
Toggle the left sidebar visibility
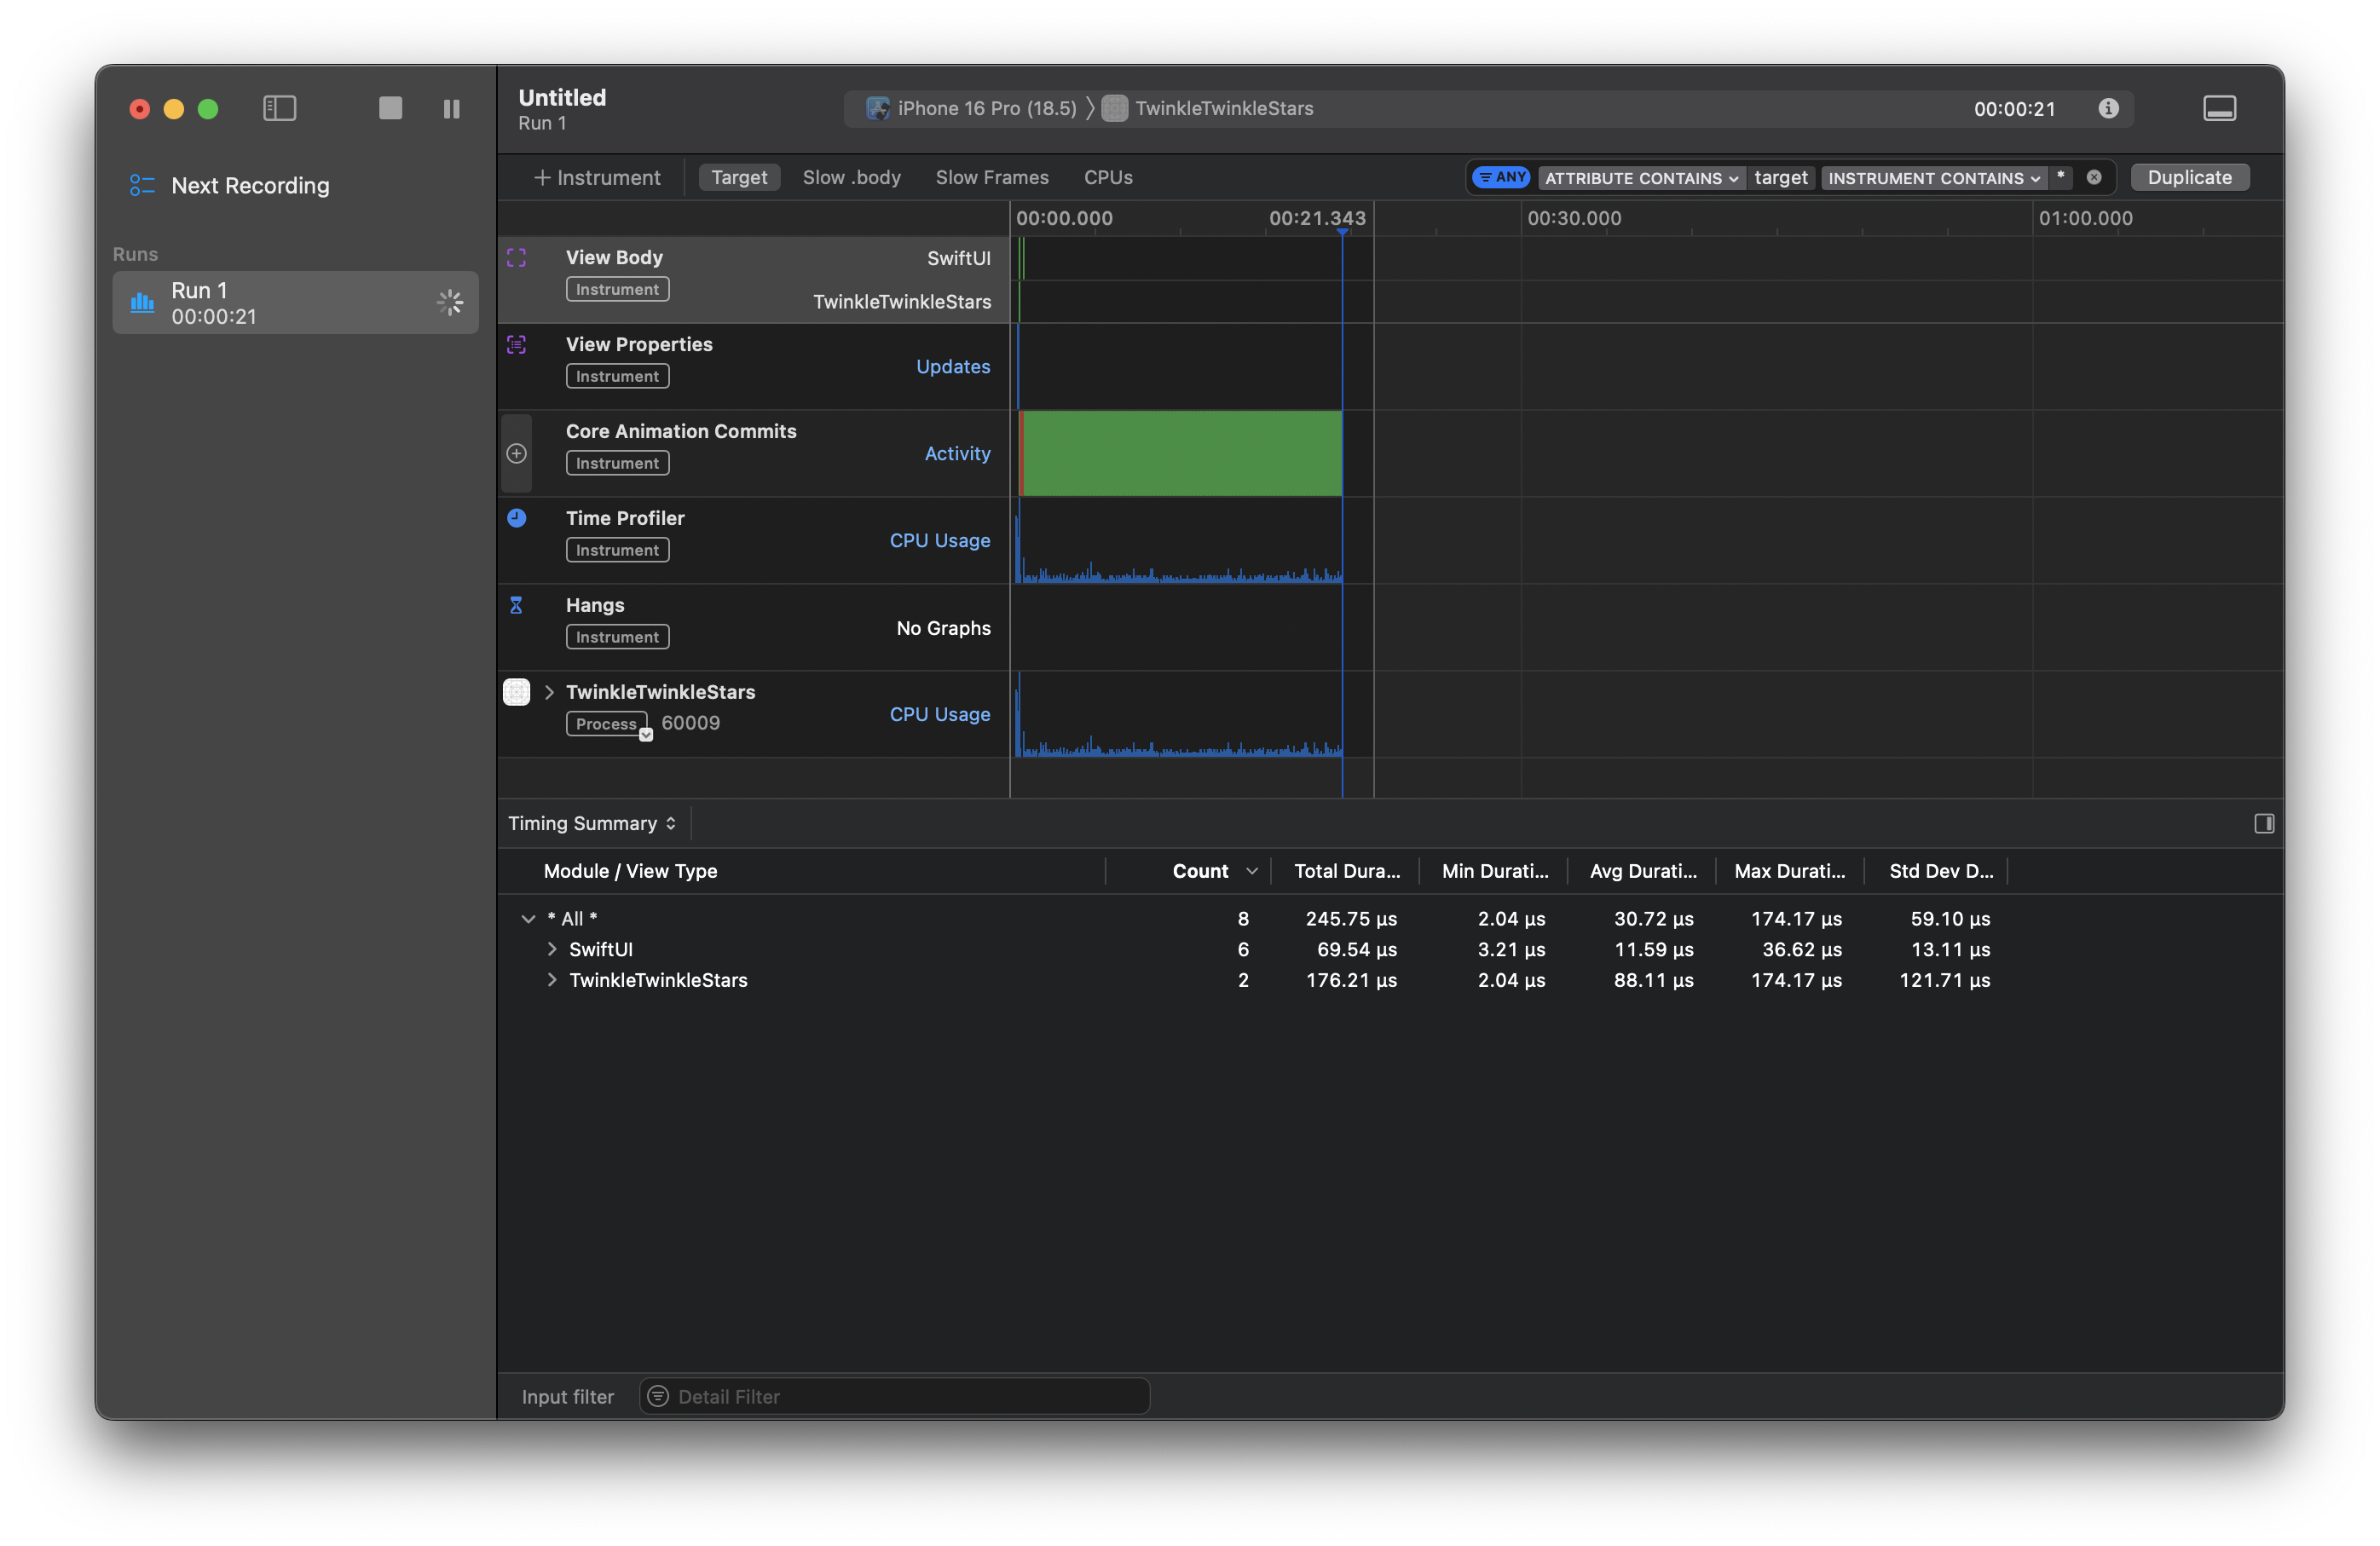click(279, 109)
